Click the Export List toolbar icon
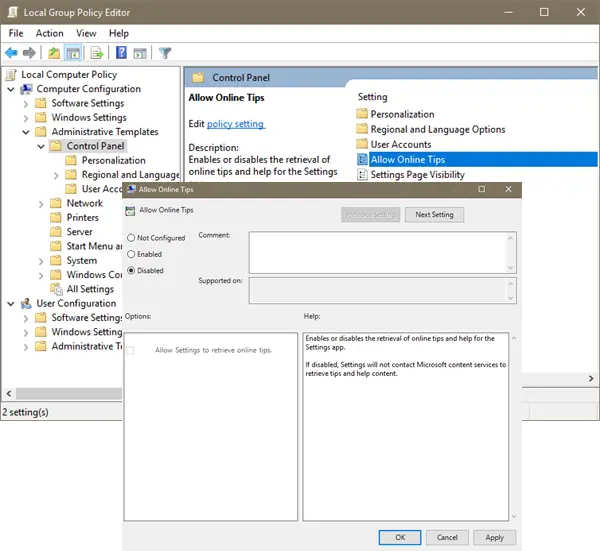This screenshot has width=600, height=551. [x=97, y=53]
